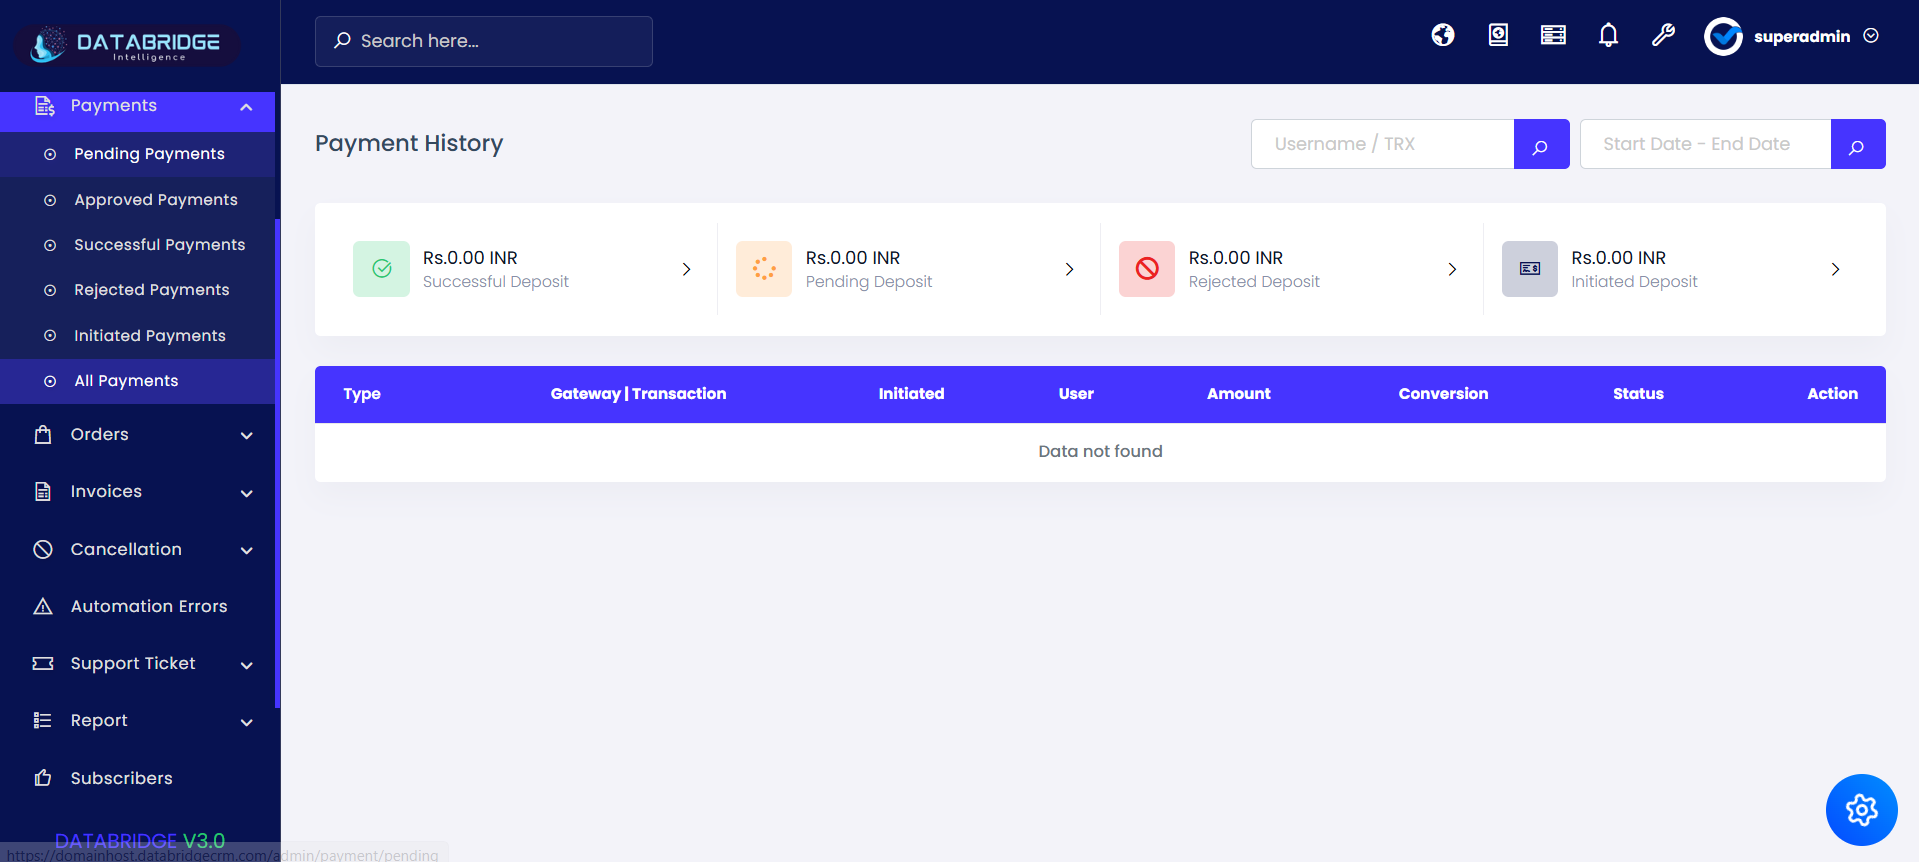Click the DATABRIDGE V3.0 footer text

pos(140,841)
